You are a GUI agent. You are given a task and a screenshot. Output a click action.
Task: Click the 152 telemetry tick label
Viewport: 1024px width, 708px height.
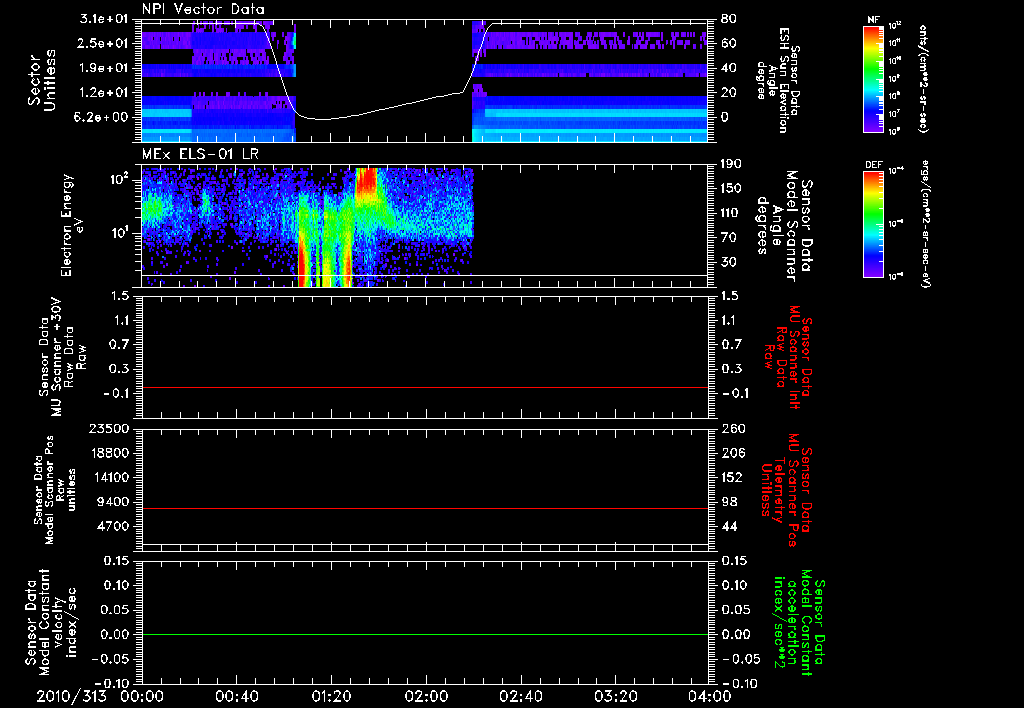tap(731, 477)
